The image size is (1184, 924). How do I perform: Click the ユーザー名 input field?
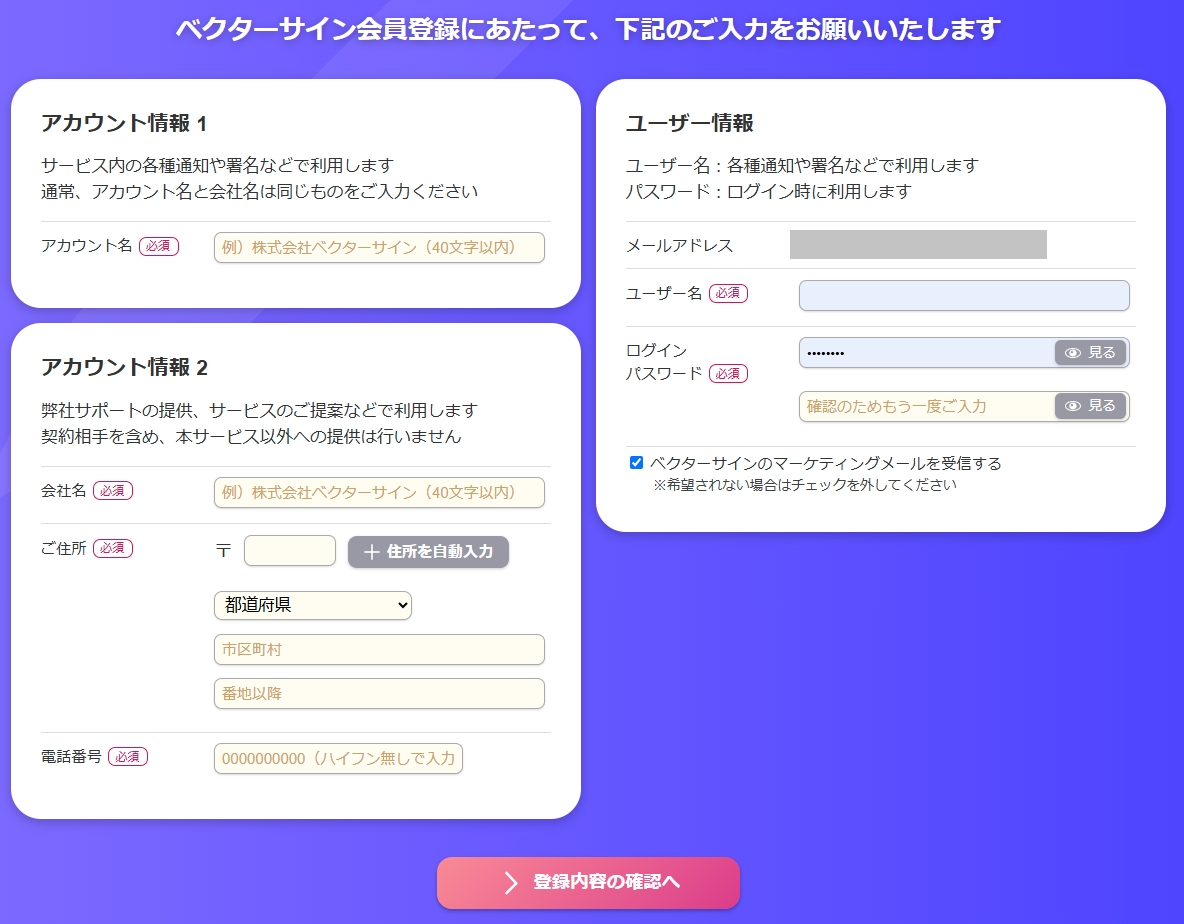click(964, 295)
